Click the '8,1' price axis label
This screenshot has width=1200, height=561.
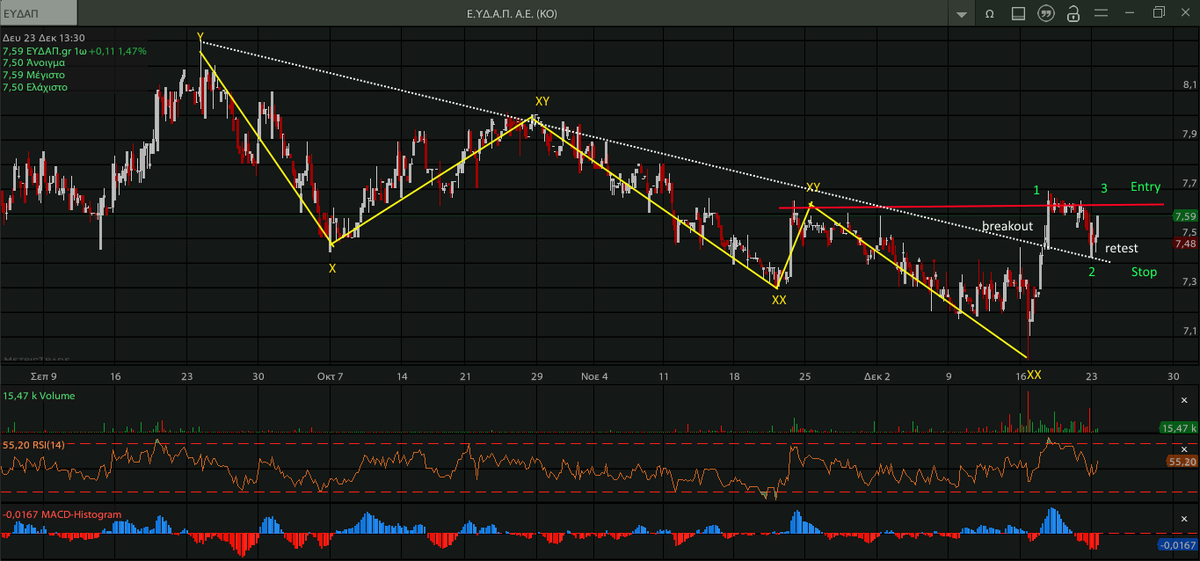click(1190, 85)
